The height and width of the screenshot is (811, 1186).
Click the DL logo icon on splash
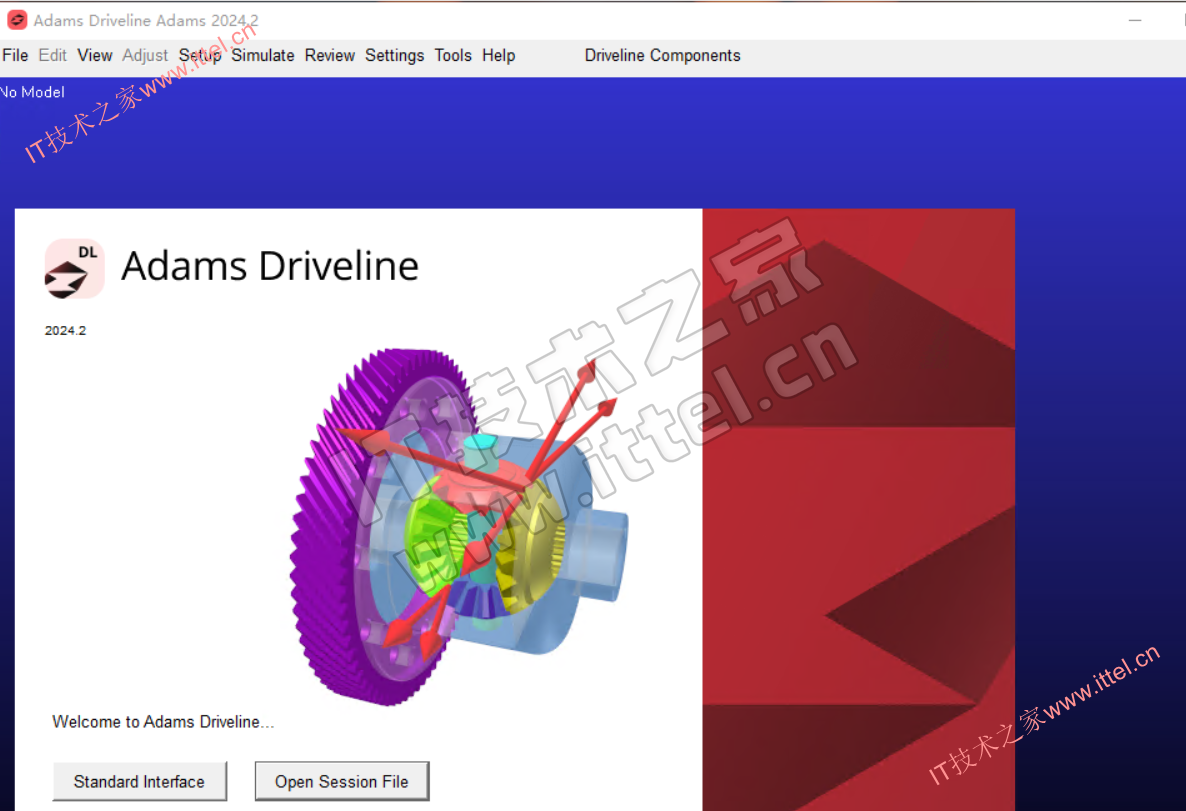click(x=74, y=268)
